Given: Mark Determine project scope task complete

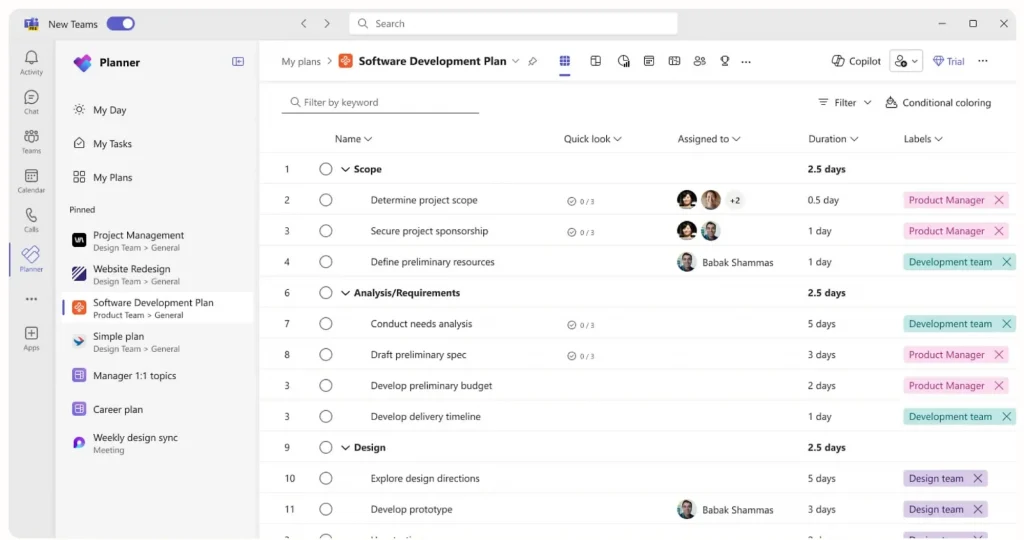Looking at the screenshot, I should pos(326,200).
